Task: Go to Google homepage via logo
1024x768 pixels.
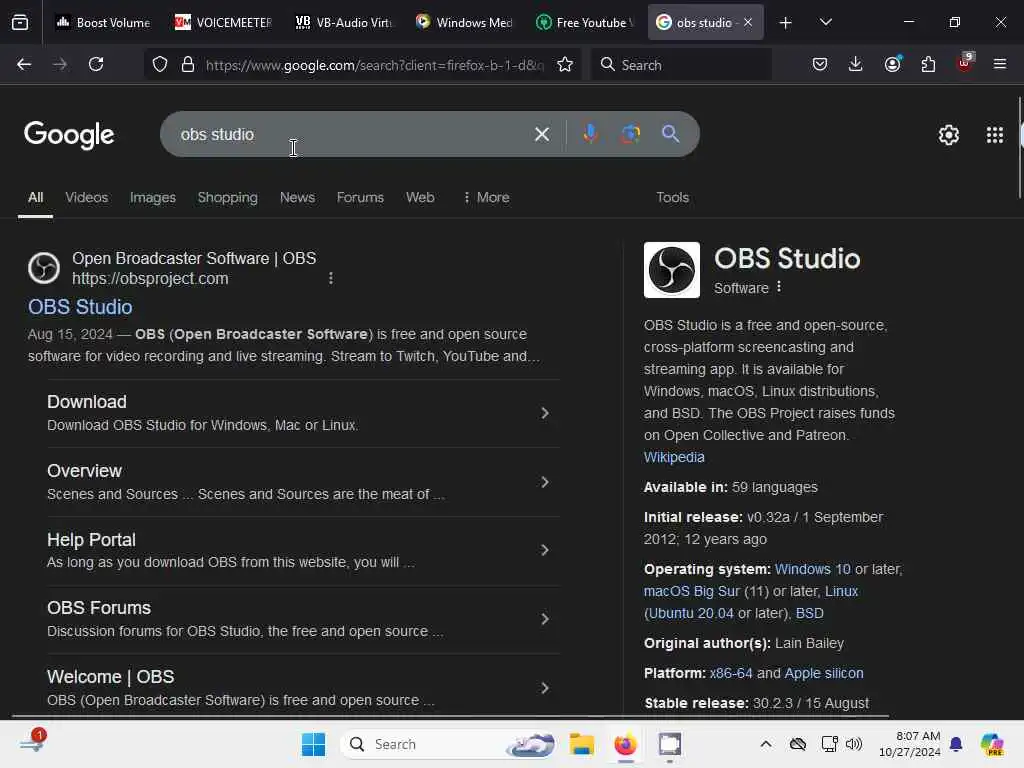Action: (69, 135)
